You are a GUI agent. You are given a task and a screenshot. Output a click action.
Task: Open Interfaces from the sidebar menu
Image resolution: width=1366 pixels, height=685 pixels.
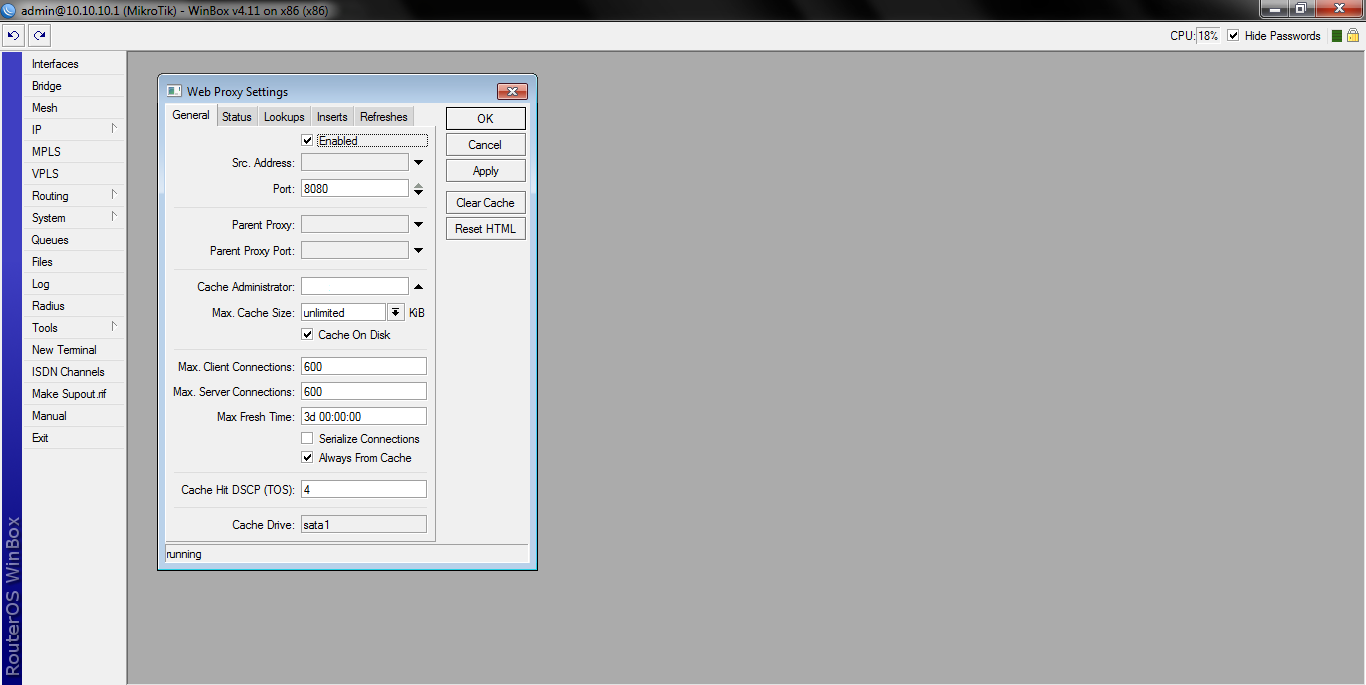point(75,64)
